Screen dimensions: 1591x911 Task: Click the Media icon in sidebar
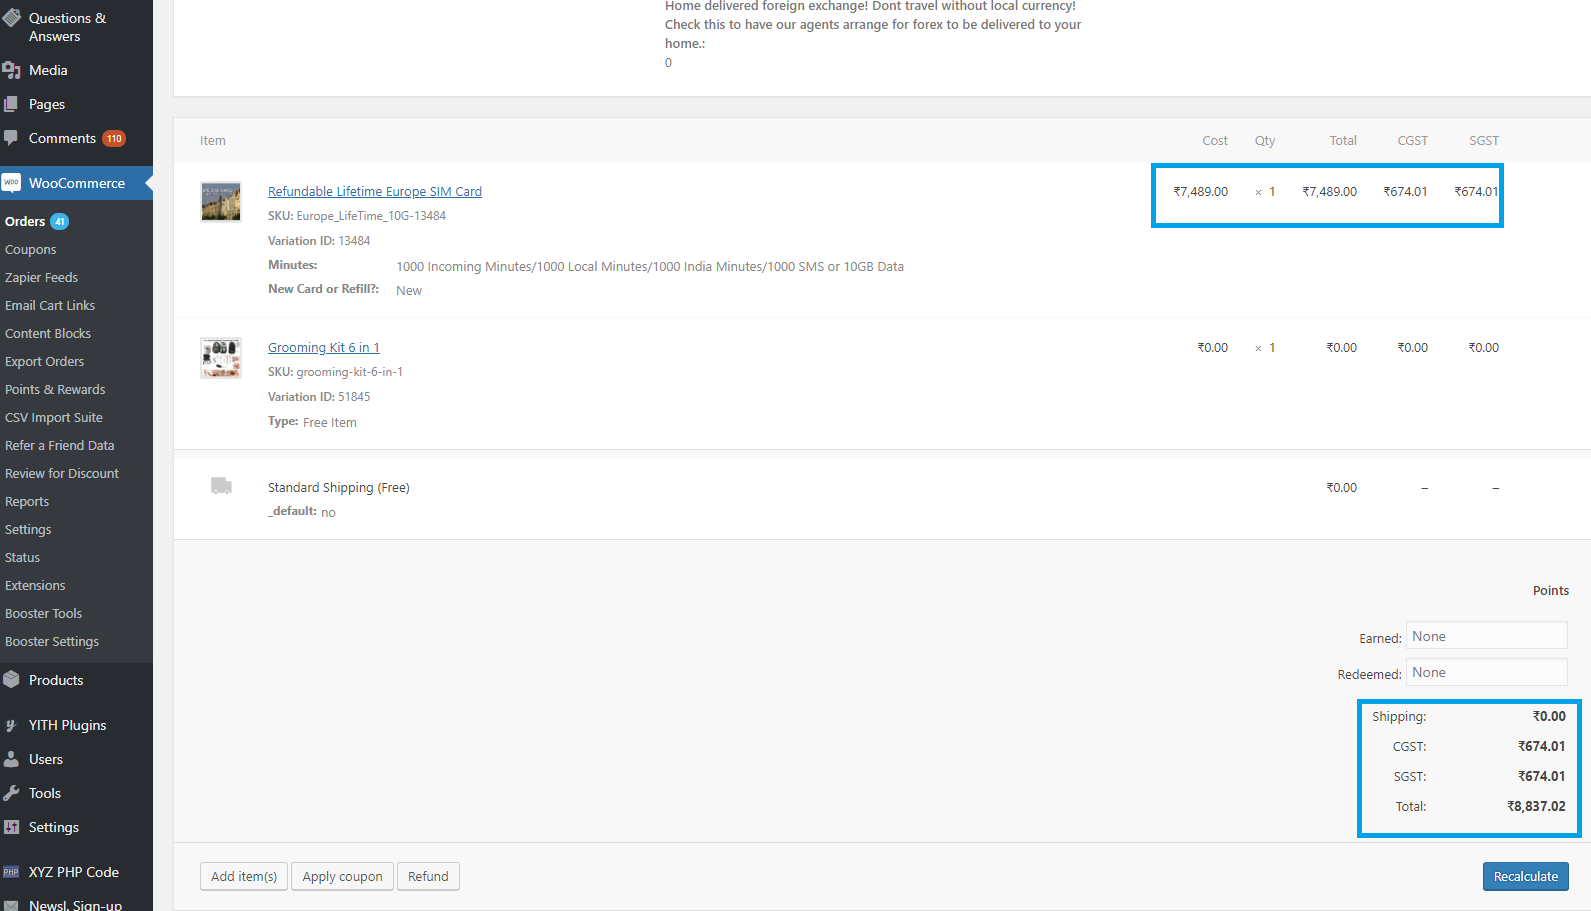coord(12,70)
